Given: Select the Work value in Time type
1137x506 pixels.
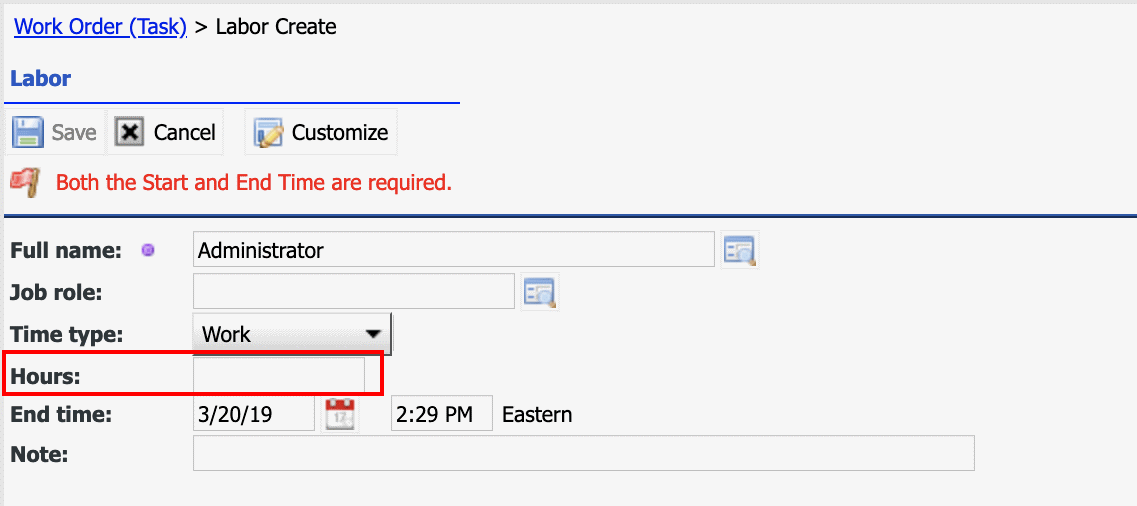Looking at the screenshot, I should pyautogui.click(x=226, y=334).
